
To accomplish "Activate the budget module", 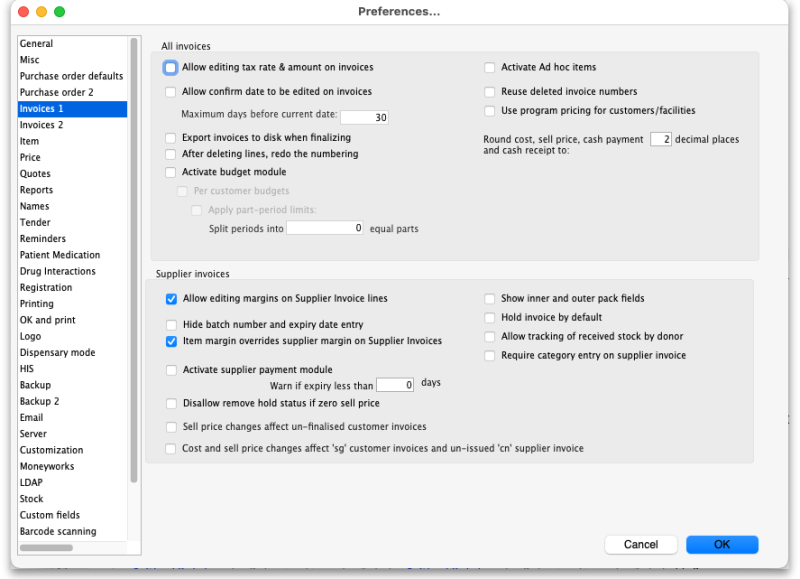I will [170, 171].
